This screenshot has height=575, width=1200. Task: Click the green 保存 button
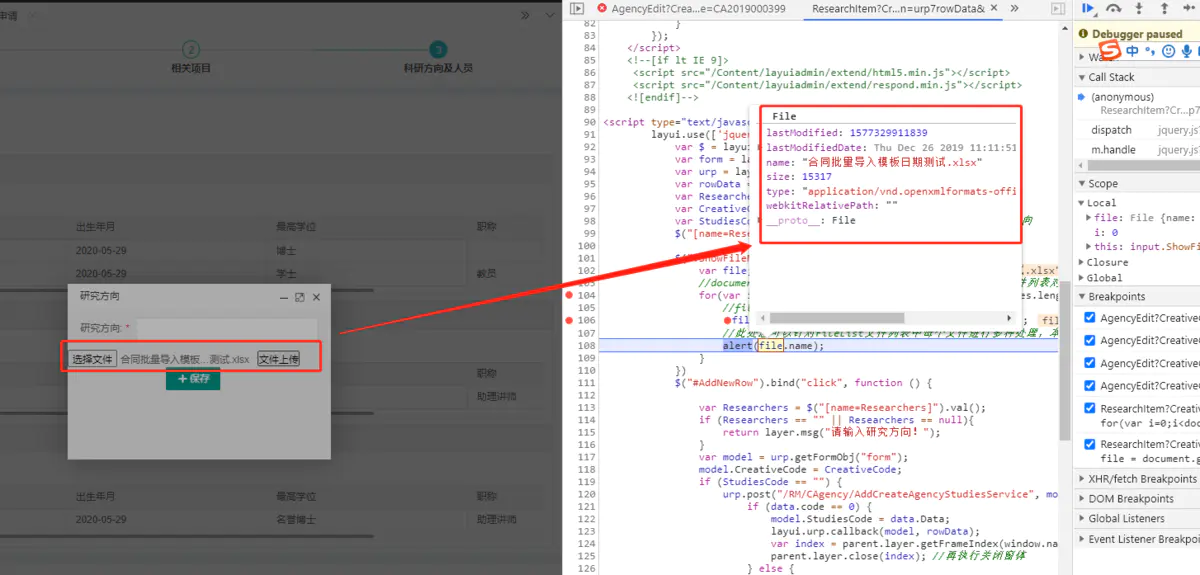coord(193,379)
